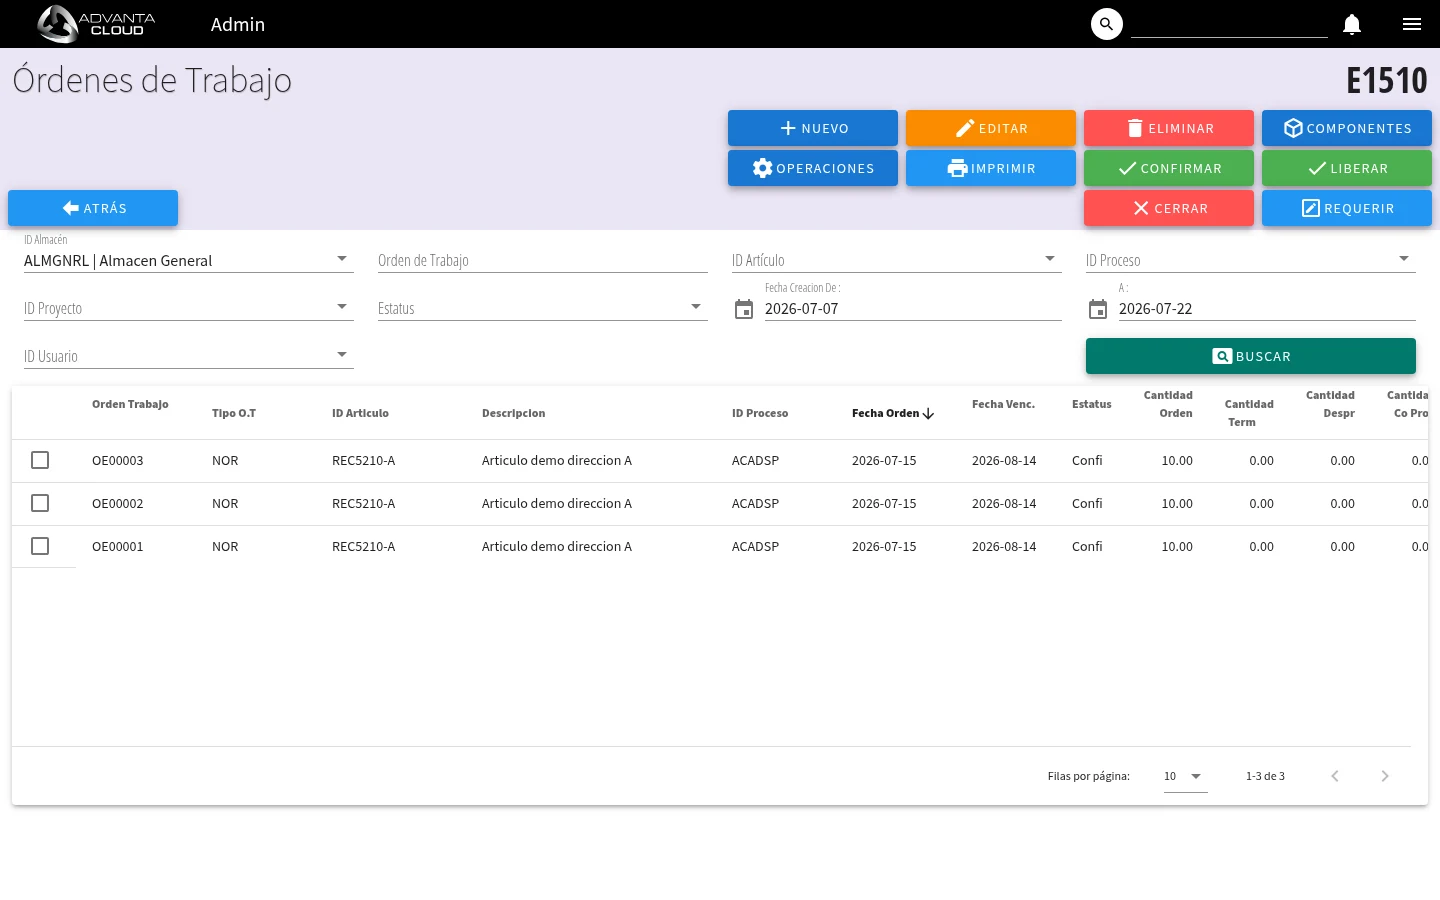Sort by Fecha Orden column

[885, 413]
